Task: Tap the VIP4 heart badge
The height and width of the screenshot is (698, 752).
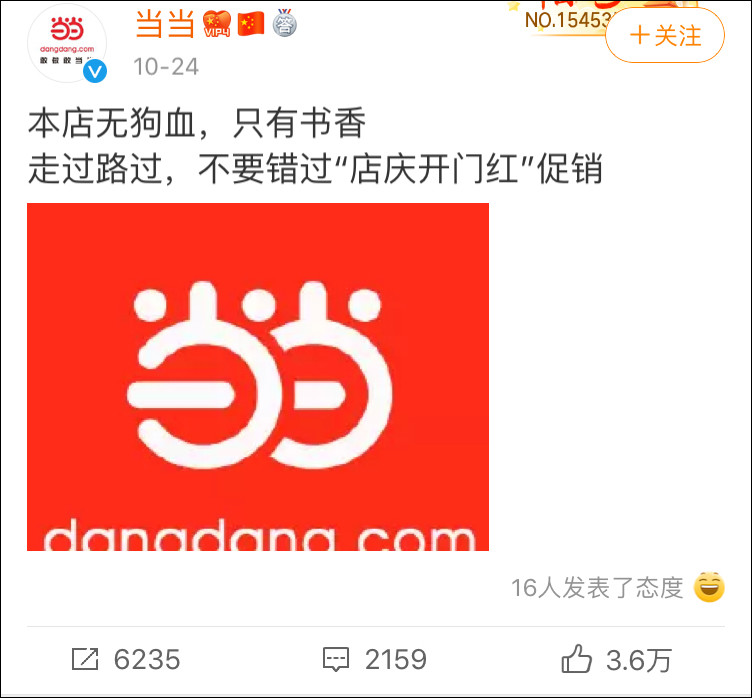Action: pyautogui.click(x=217, y=24)
